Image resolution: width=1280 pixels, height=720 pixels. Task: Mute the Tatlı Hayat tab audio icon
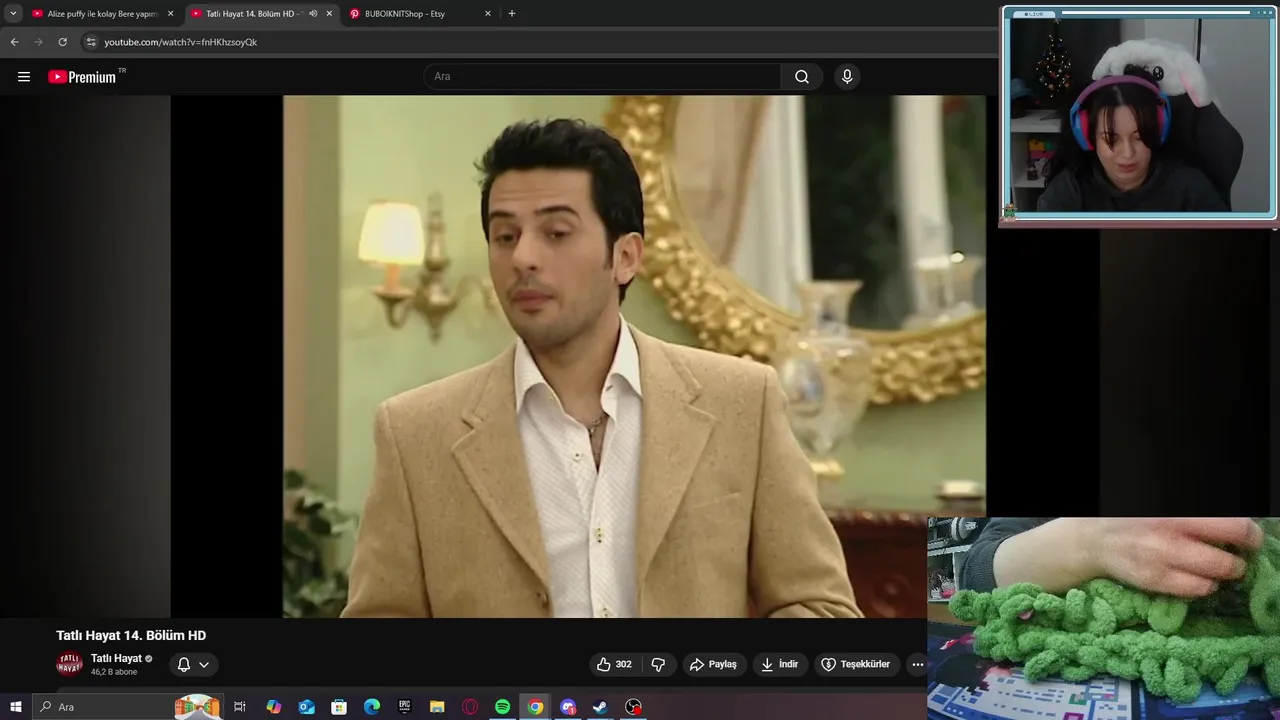pyautogui.click(x=313, y=14)
